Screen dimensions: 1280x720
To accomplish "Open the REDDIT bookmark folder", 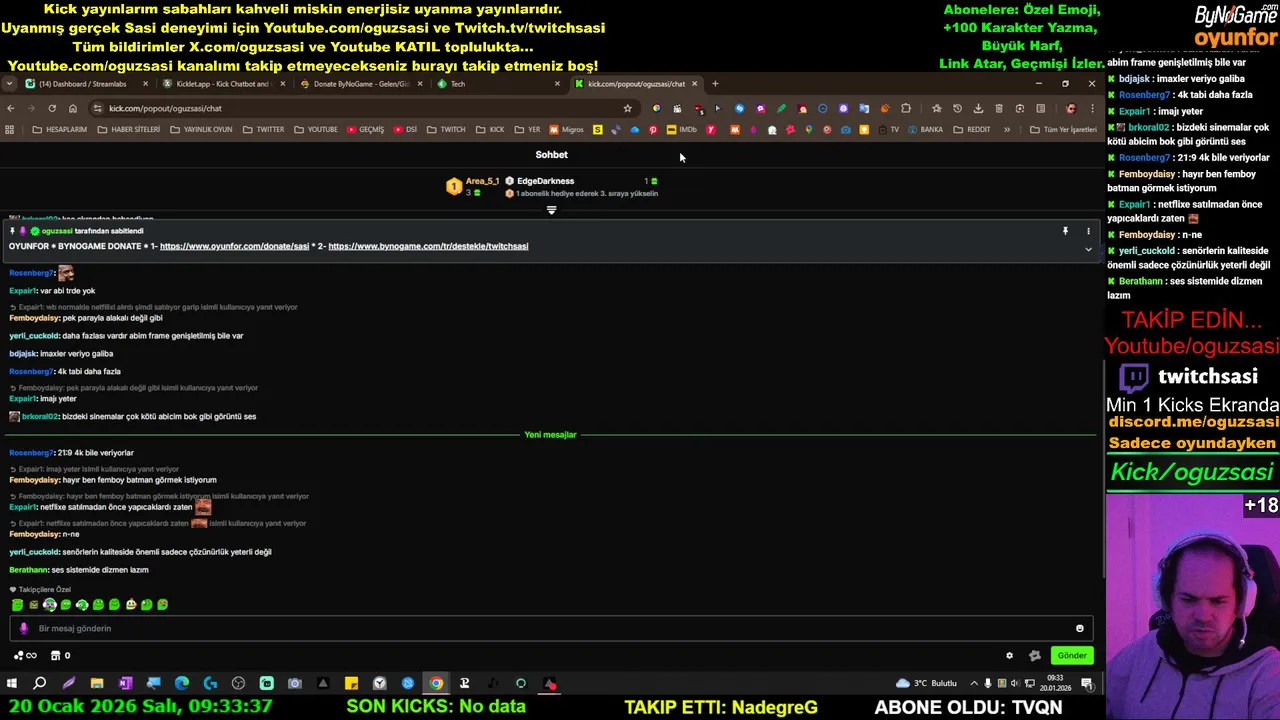I will 972,130.
